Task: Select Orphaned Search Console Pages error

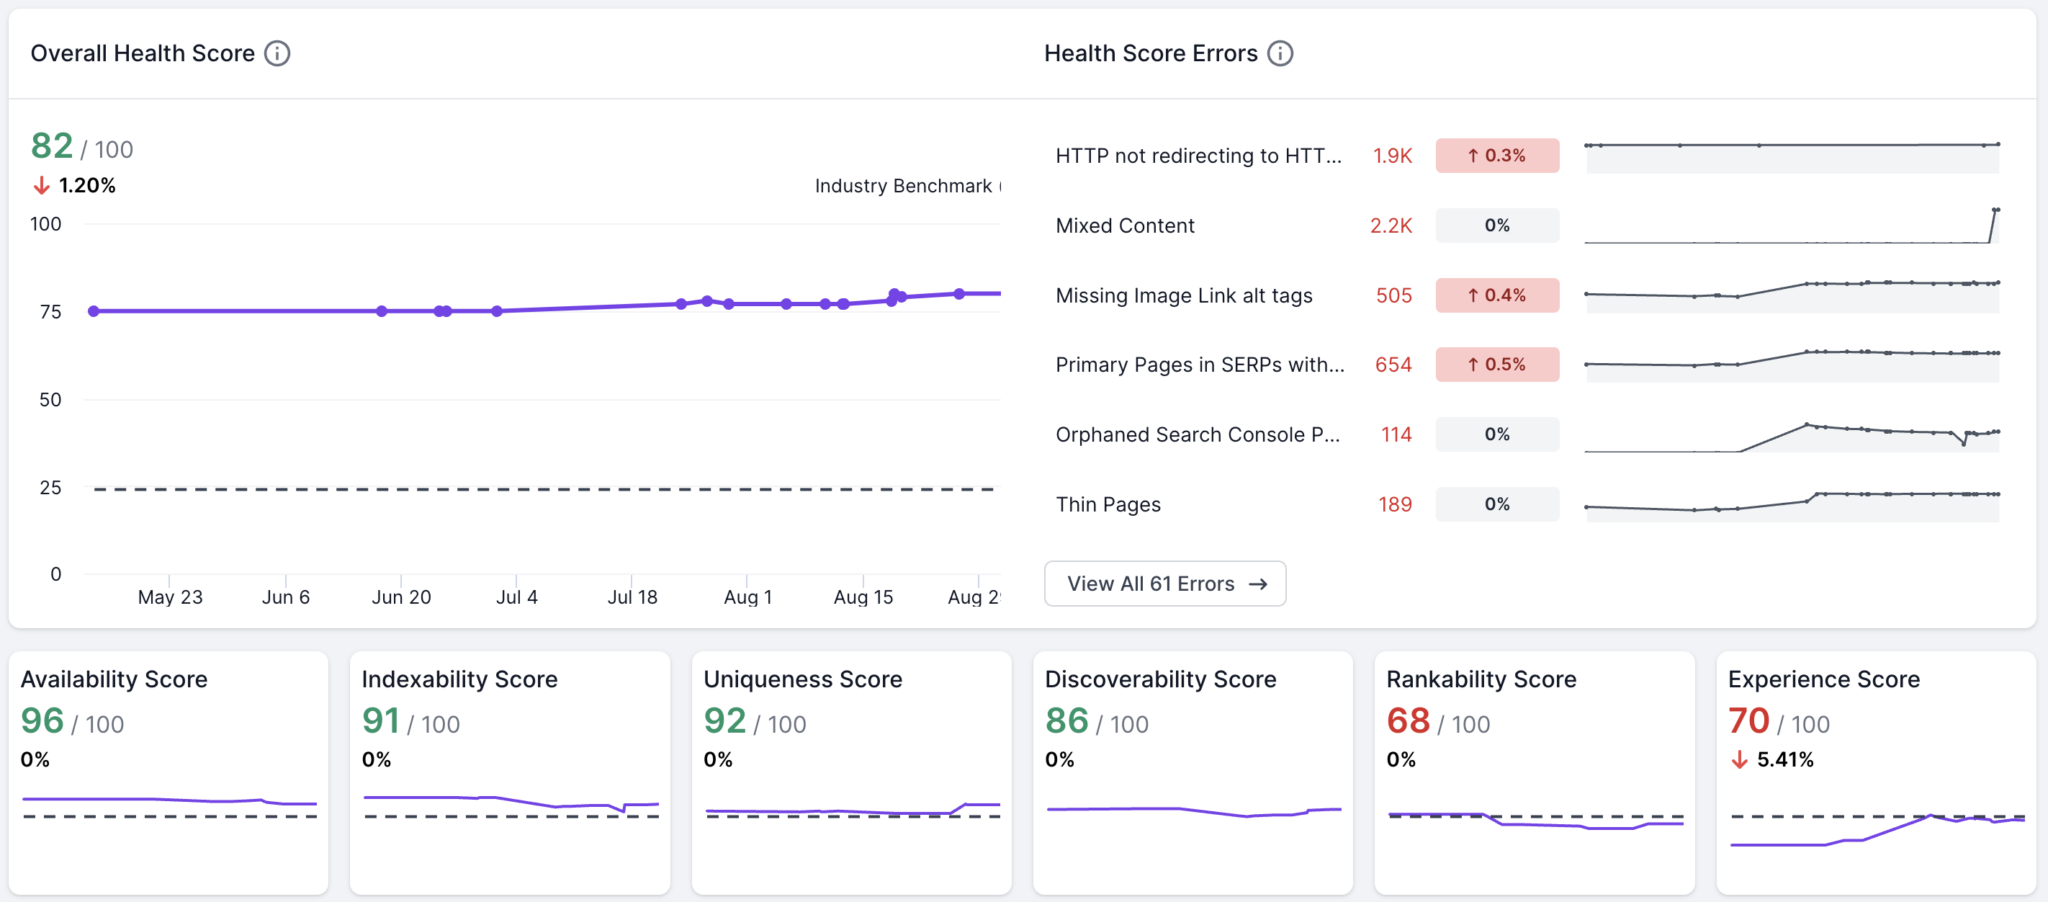Action: [1197, 435]
